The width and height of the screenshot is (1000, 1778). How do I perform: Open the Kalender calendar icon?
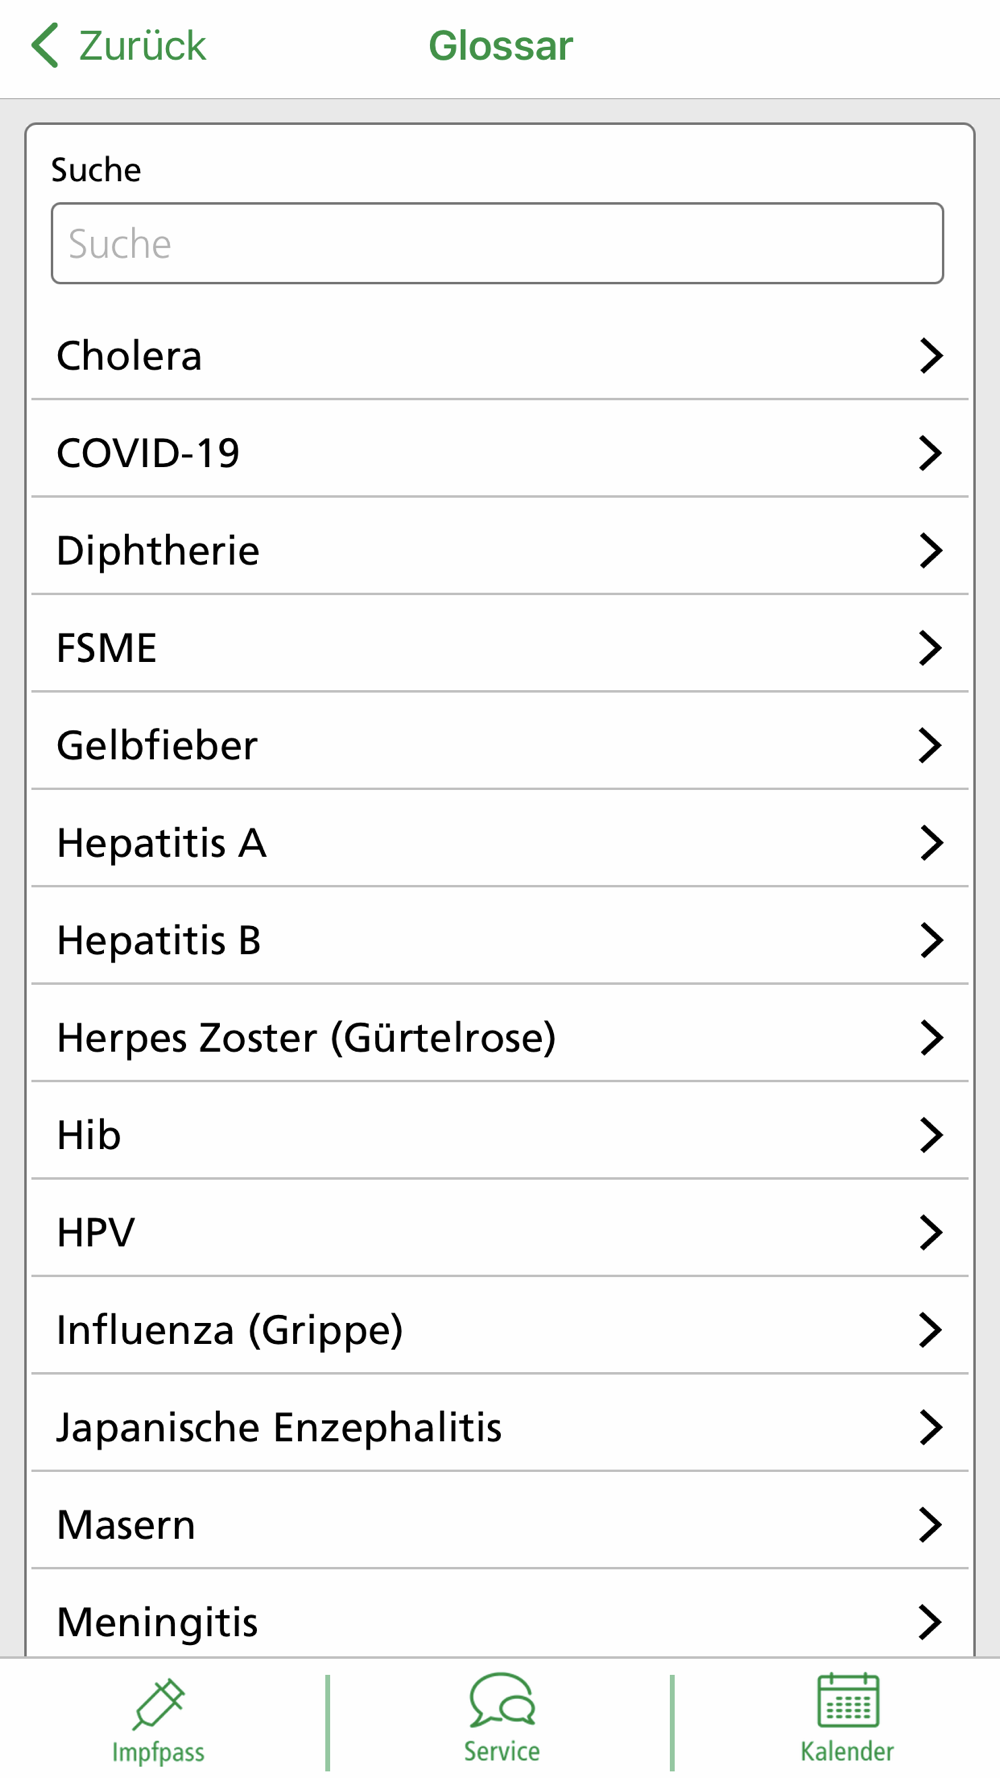[x=848, y=1701]
